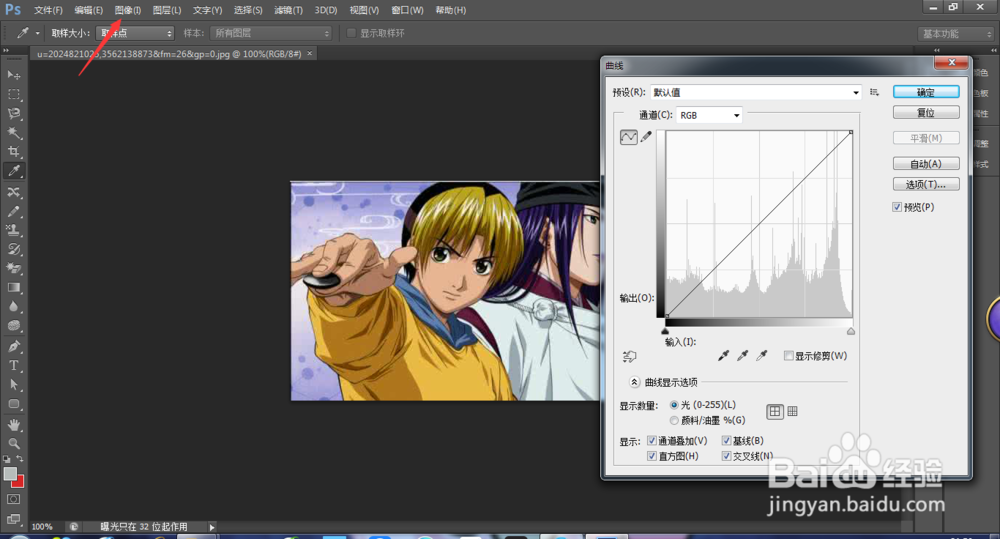Select the Horizontal Type tool
Image resolution: width=1000 pixels, height=539 pixels.
point(13,365)
